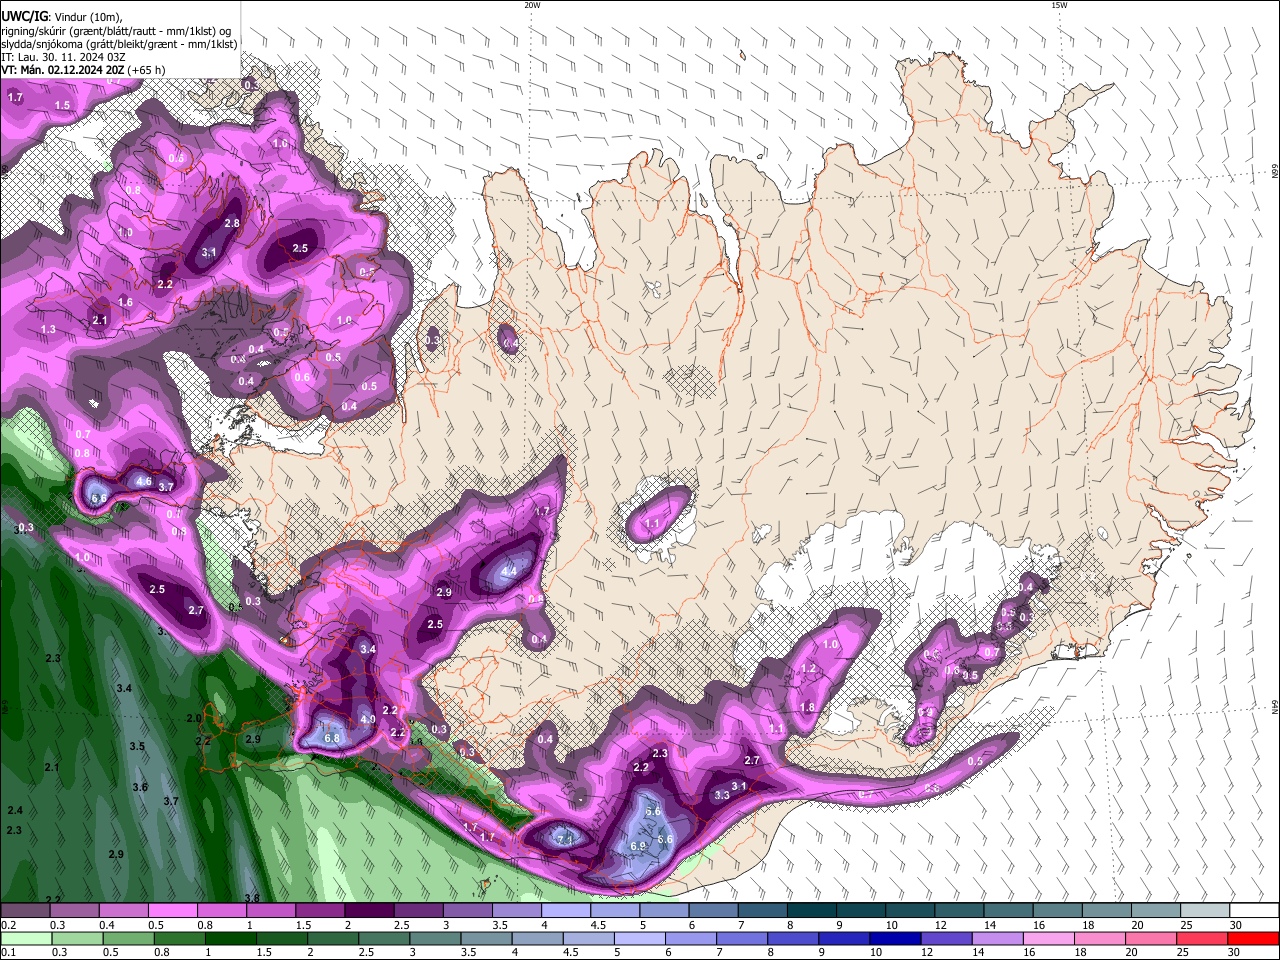Pick the pale green 0.1–0.3 swatch in lower legend
1280x960 pixels.
tap(26, 938)
